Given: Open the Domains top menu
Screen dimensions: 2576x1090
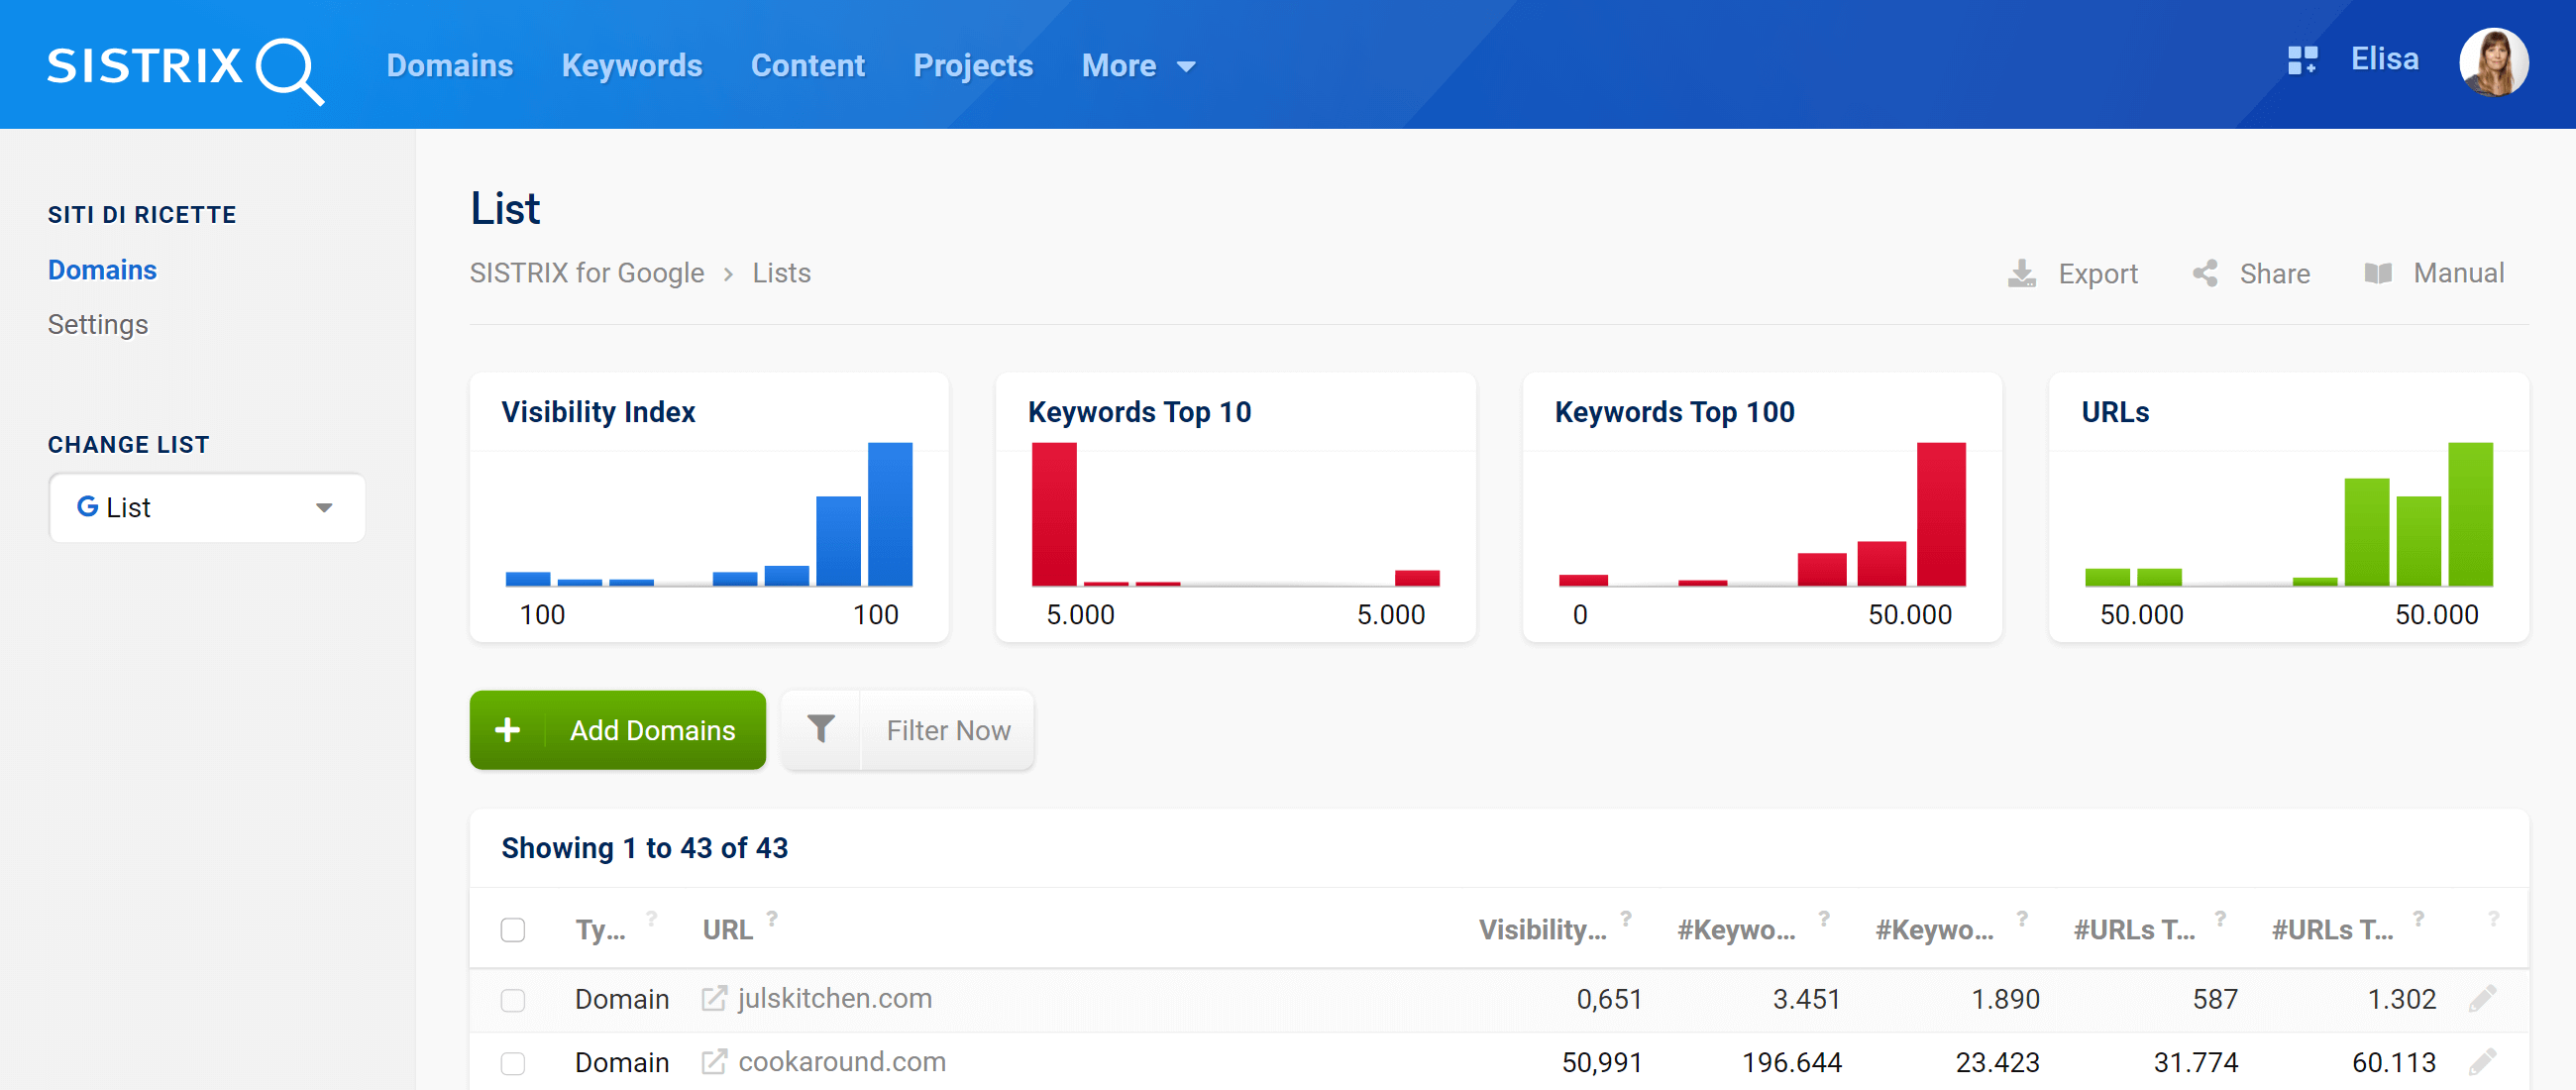Looking at the screenshot, I should (x=450, y=65).
